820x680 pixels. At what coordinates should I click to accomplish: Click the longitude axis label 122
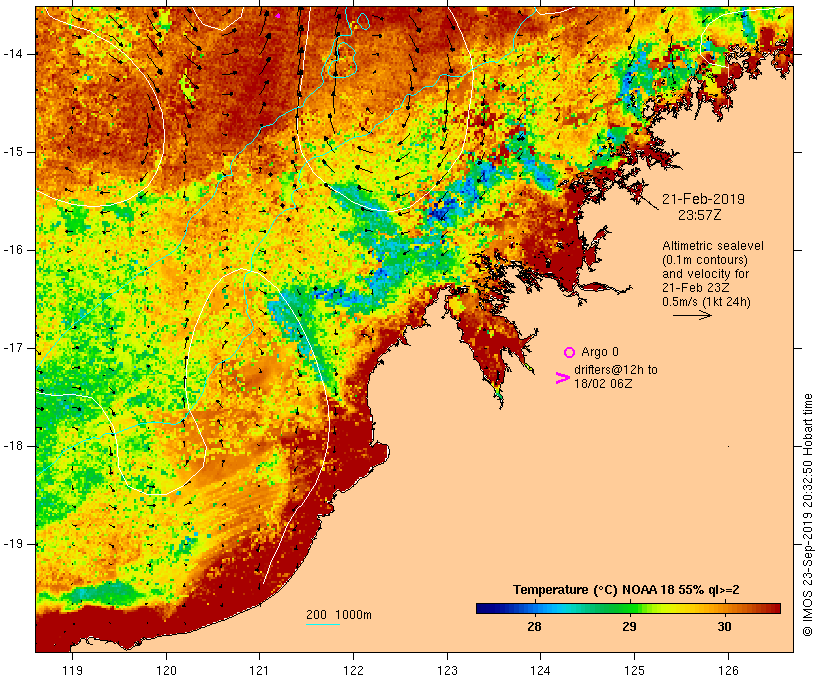tap(354, 671)
